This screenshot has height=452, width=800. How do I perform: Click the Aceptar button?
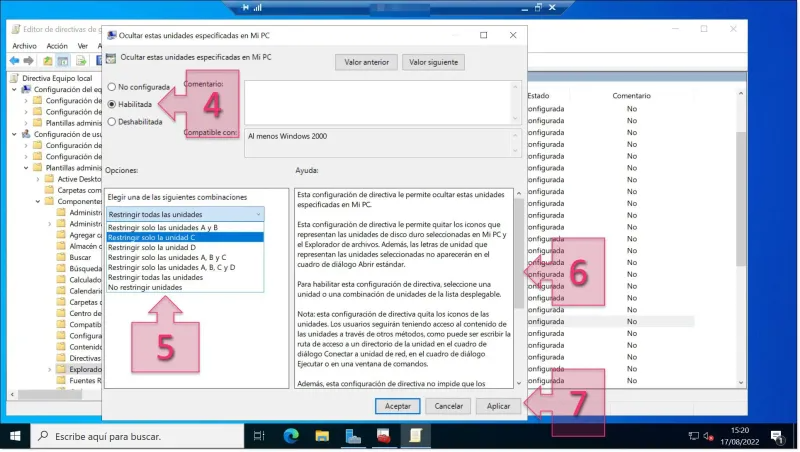pyautogui.click(x=397, y=406)
